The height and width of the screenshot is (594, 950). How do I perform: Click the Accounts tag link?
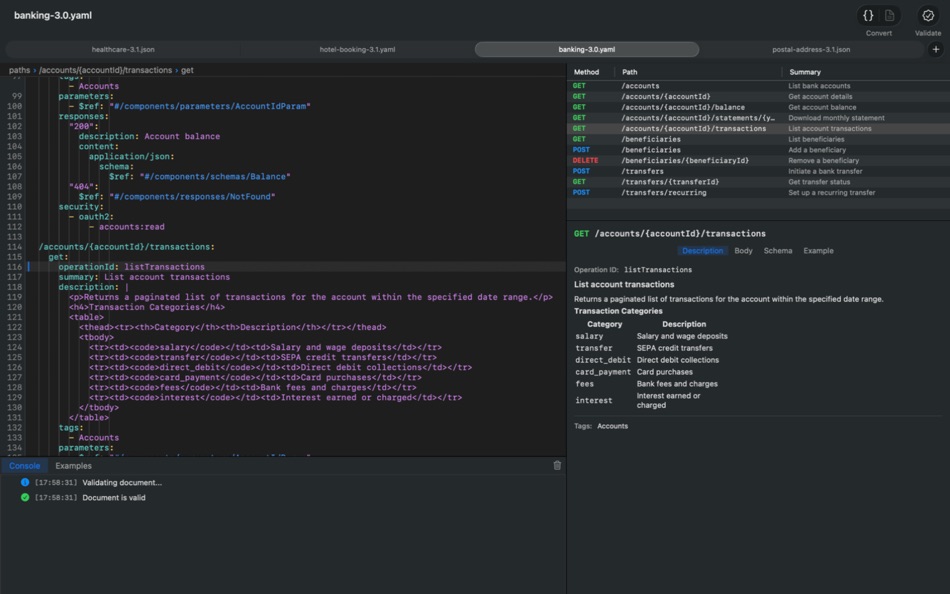(611, 425)
